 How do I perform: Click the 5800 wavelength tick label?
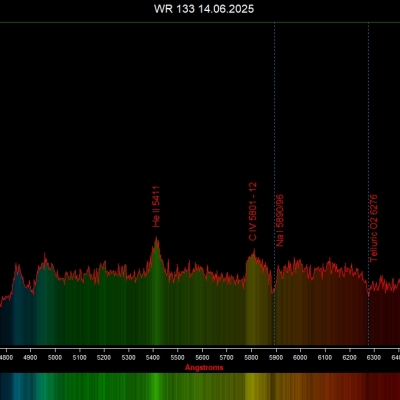pyautogui.click(x=251, y=358)
